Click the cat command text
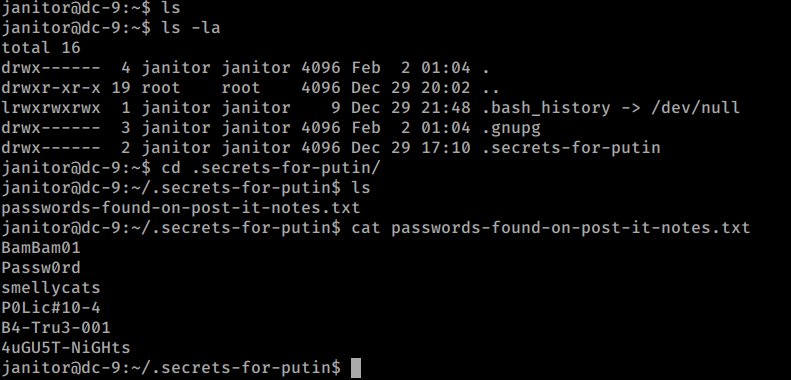The width and height of the screenshot is (791, 380). click(x=551, y=228)
